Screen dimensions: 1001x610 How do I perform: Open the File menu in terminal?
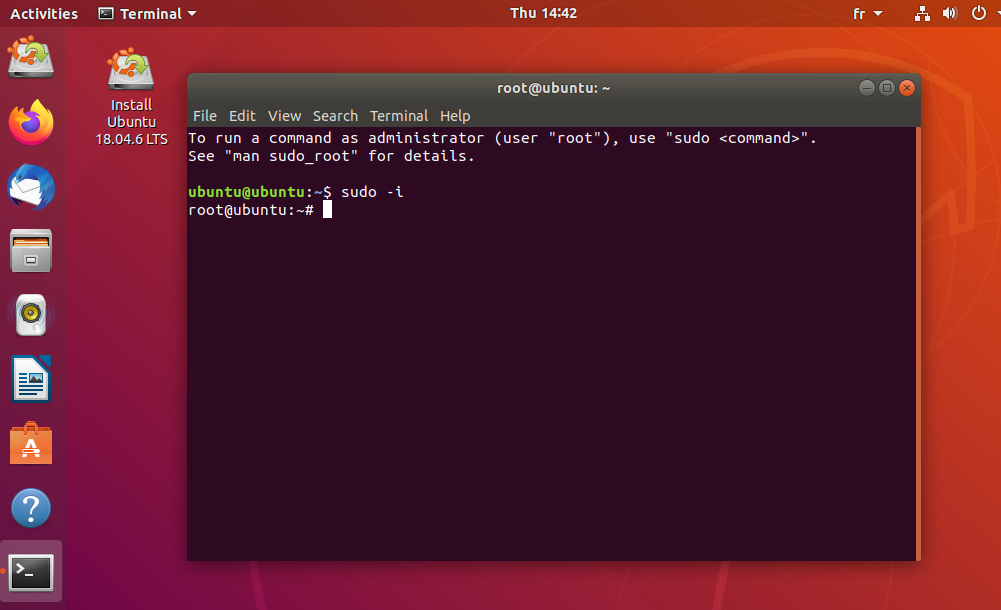[x=204, y=116]
